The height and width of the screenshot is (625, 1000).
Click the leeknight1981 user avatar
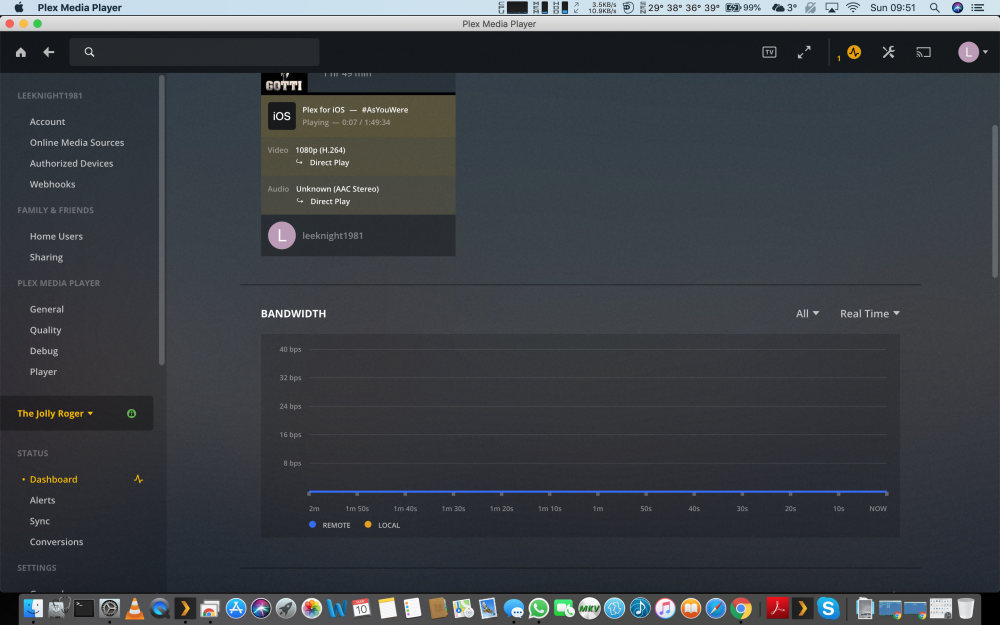[x=281, y=235]
